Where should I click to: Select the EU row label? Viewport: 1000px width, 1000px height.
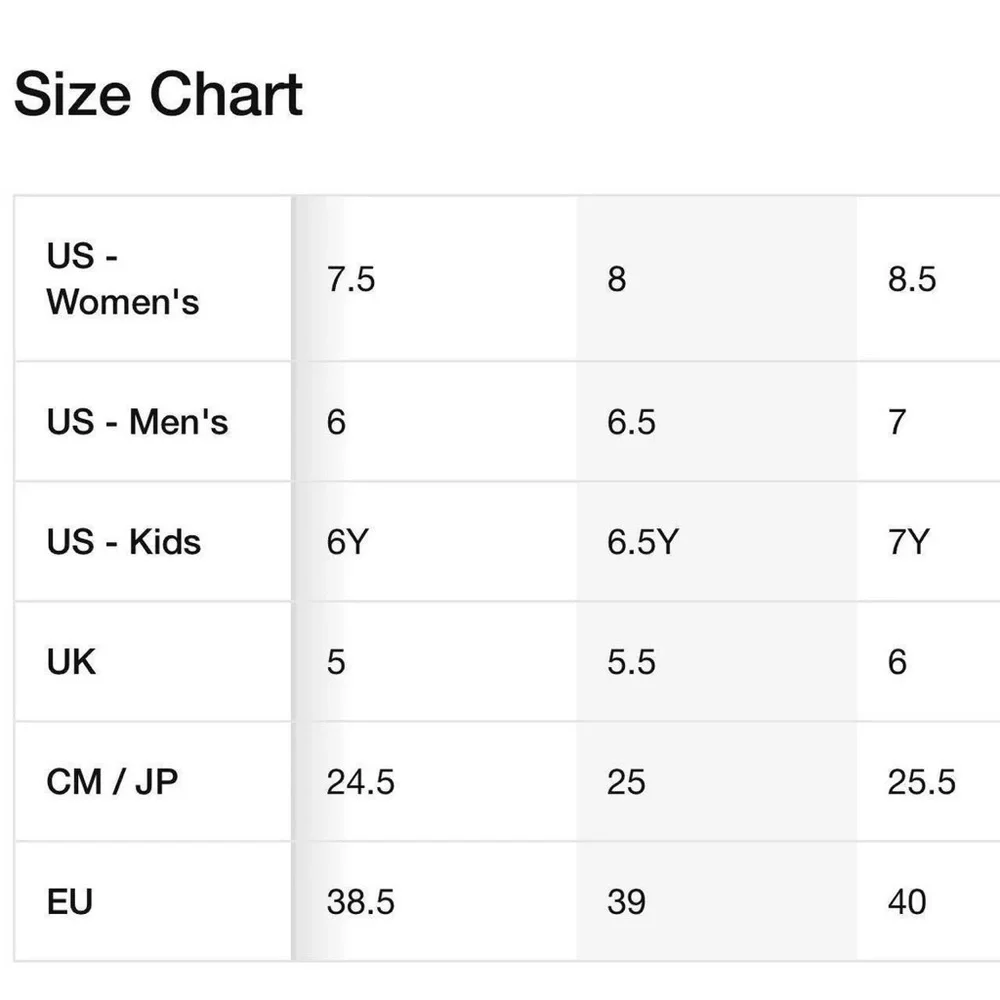click(69, 902)
